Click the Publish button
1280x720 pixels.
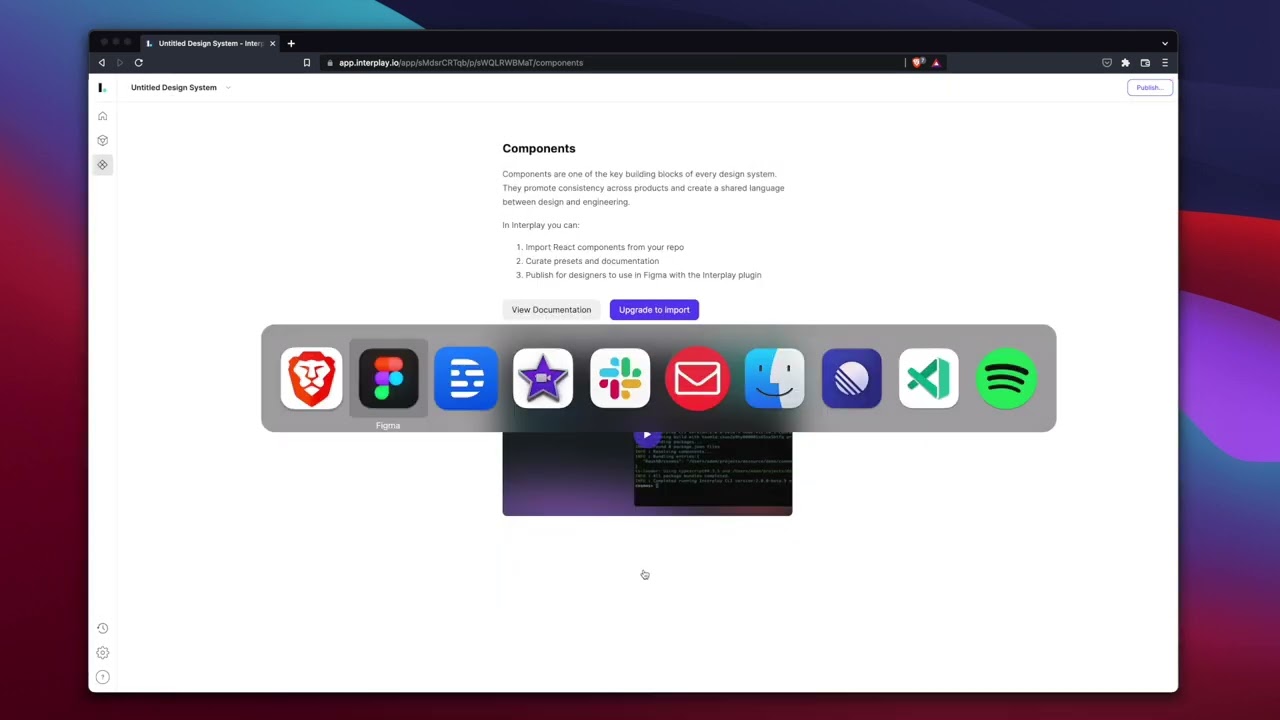(1150, 88)
